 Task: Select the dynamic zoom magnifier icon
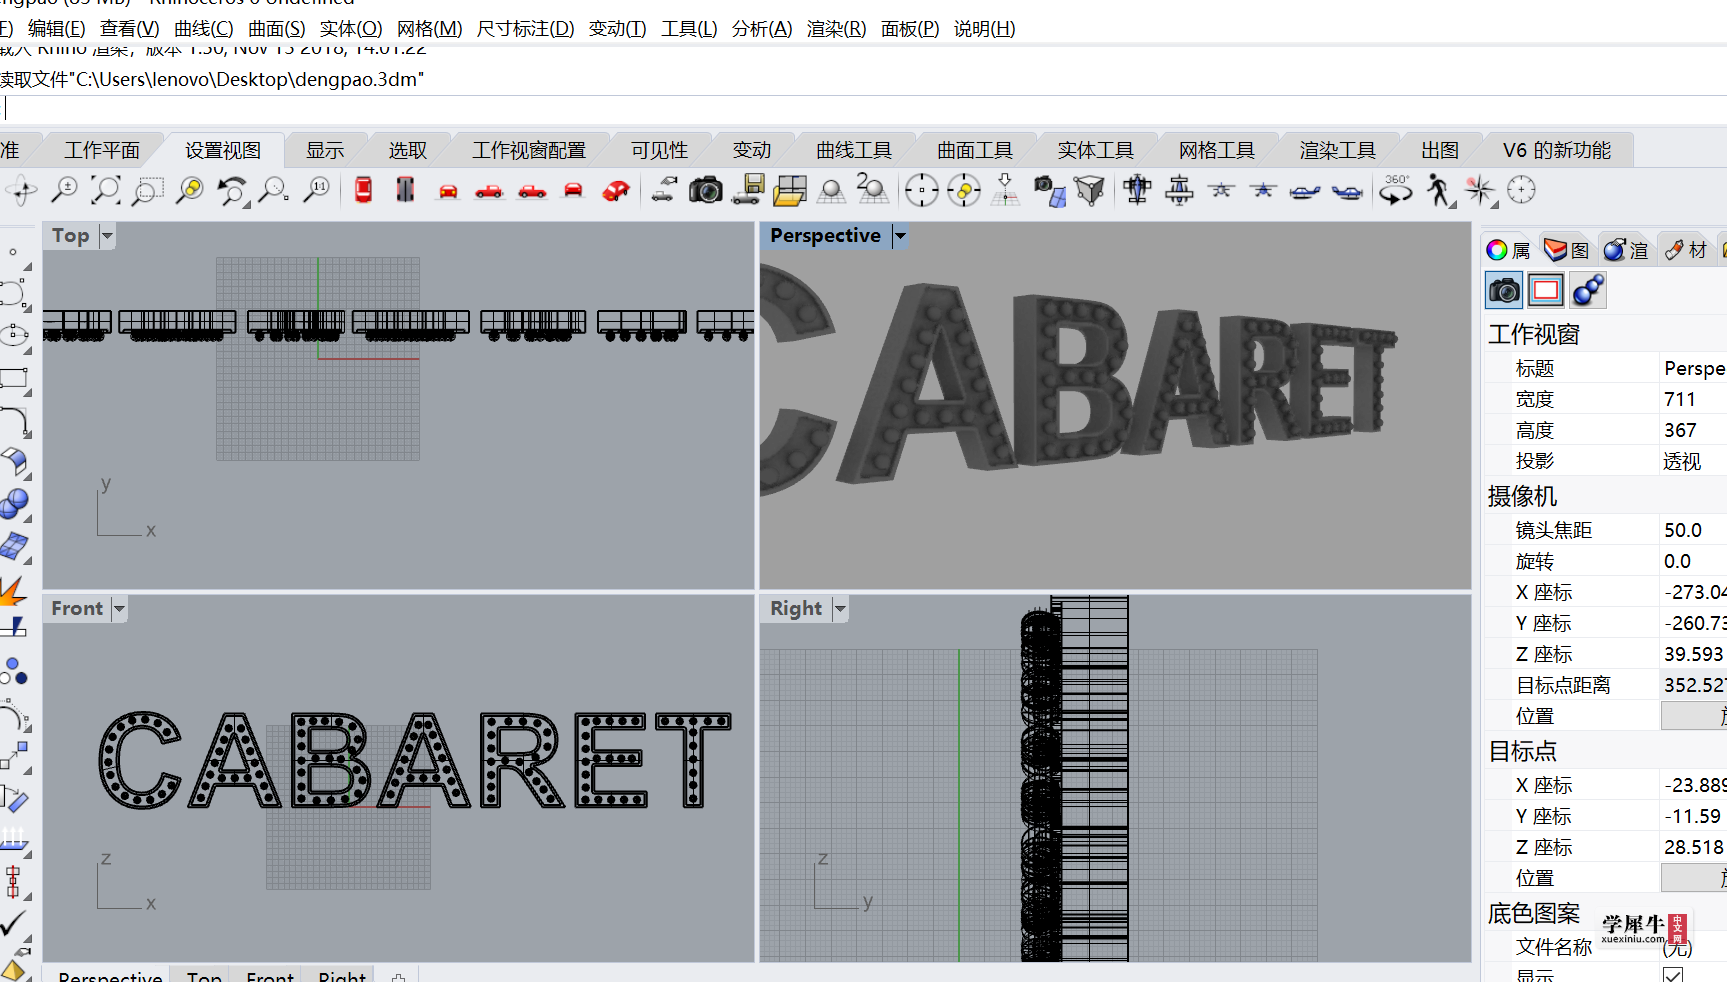point(64,190)
